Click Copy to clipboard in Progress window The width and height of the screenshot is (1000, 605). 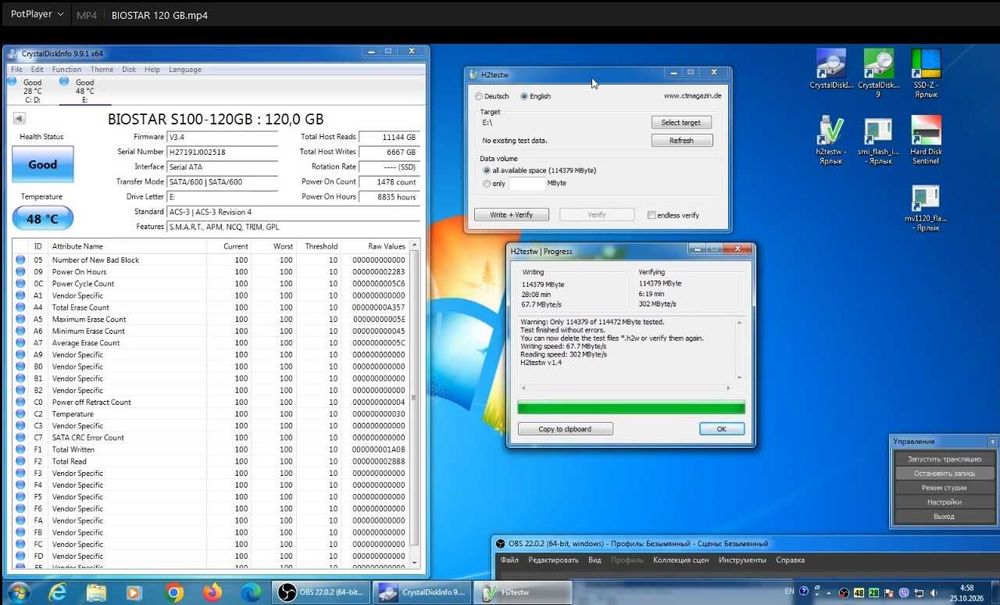[565, 429]
